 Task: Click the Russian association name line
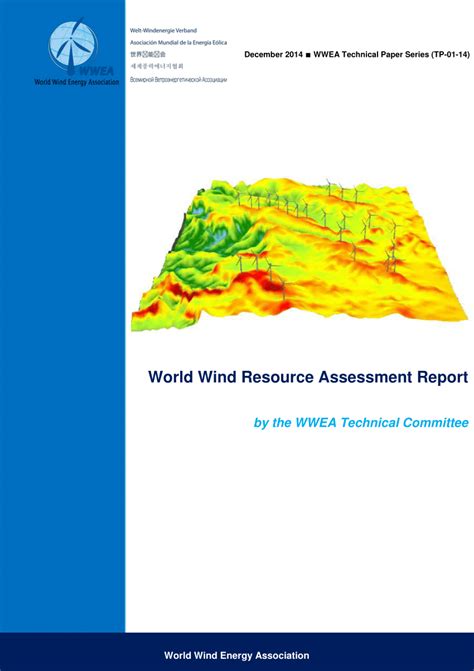(x=178, y=80)
